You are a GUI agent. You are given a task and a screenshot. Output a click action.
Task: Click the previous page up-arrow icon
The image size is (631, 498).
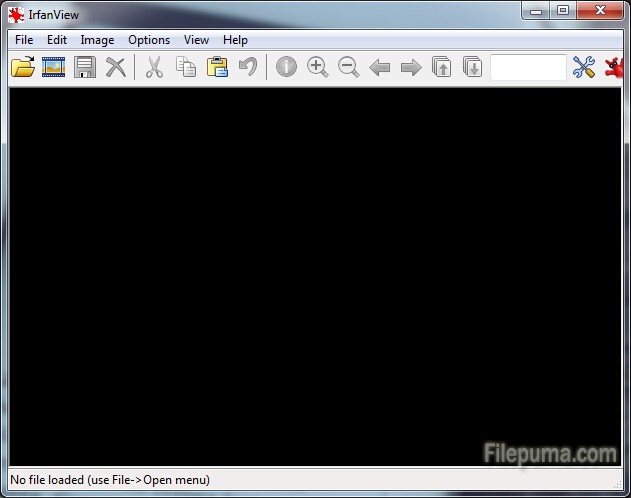tap(442, 68)
